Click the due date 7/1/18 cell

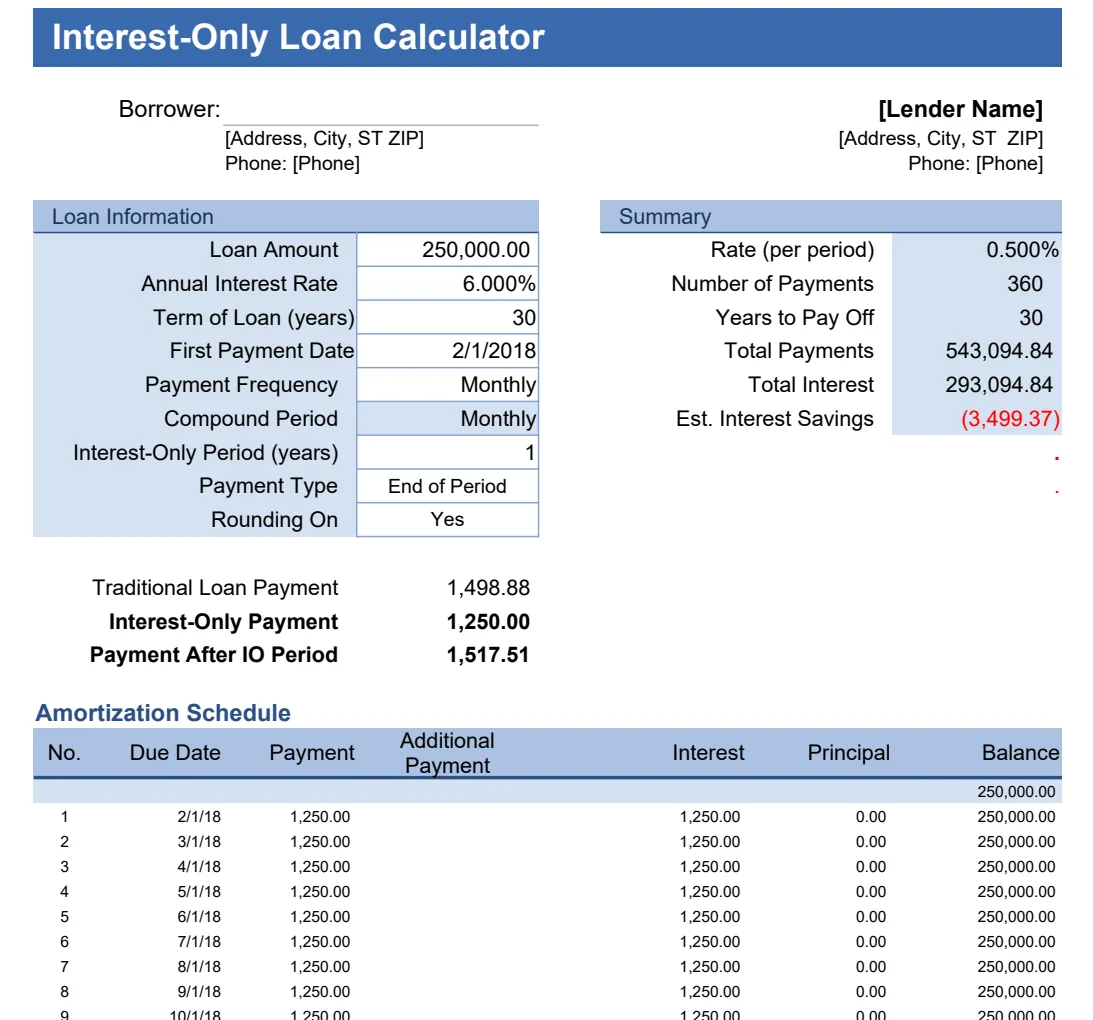click(x=199, y=942)
